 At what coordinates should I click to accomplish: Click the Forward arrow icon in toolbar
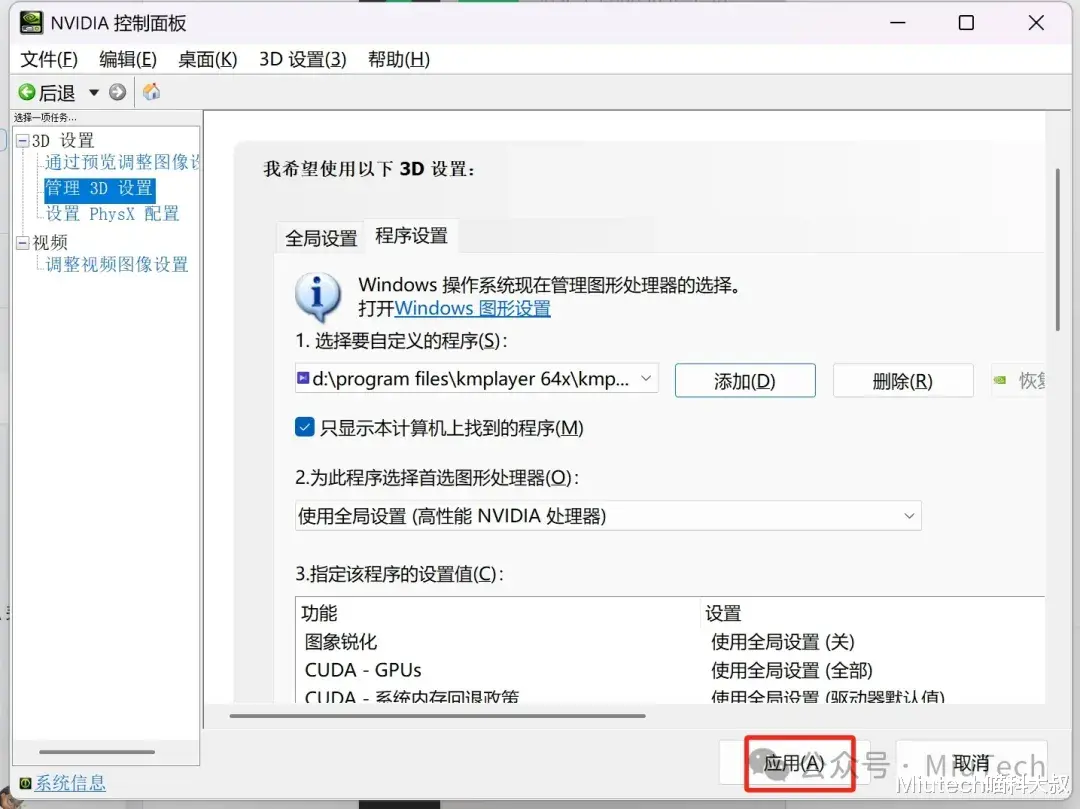coord(118,92)
